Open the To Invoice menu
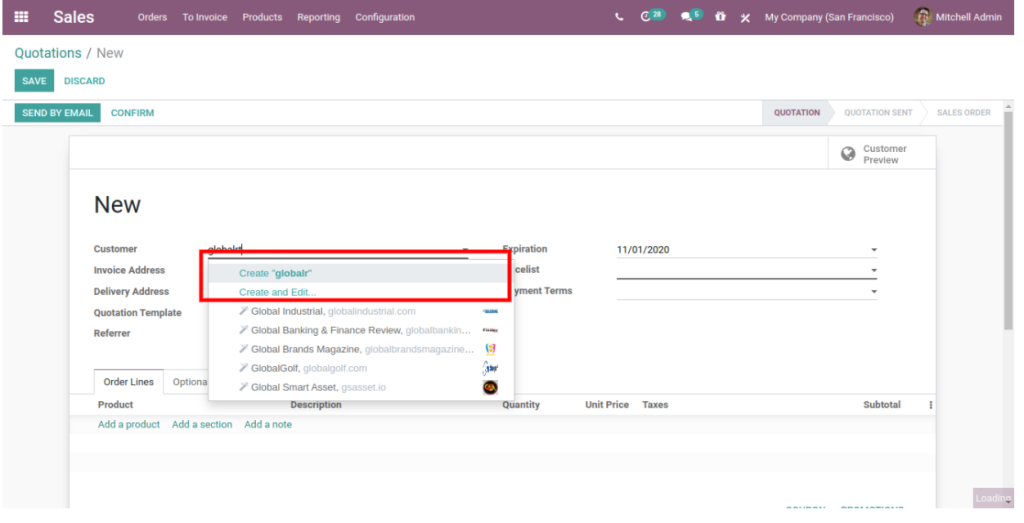This screenshot has width=1024, height=523. [204, 17]
